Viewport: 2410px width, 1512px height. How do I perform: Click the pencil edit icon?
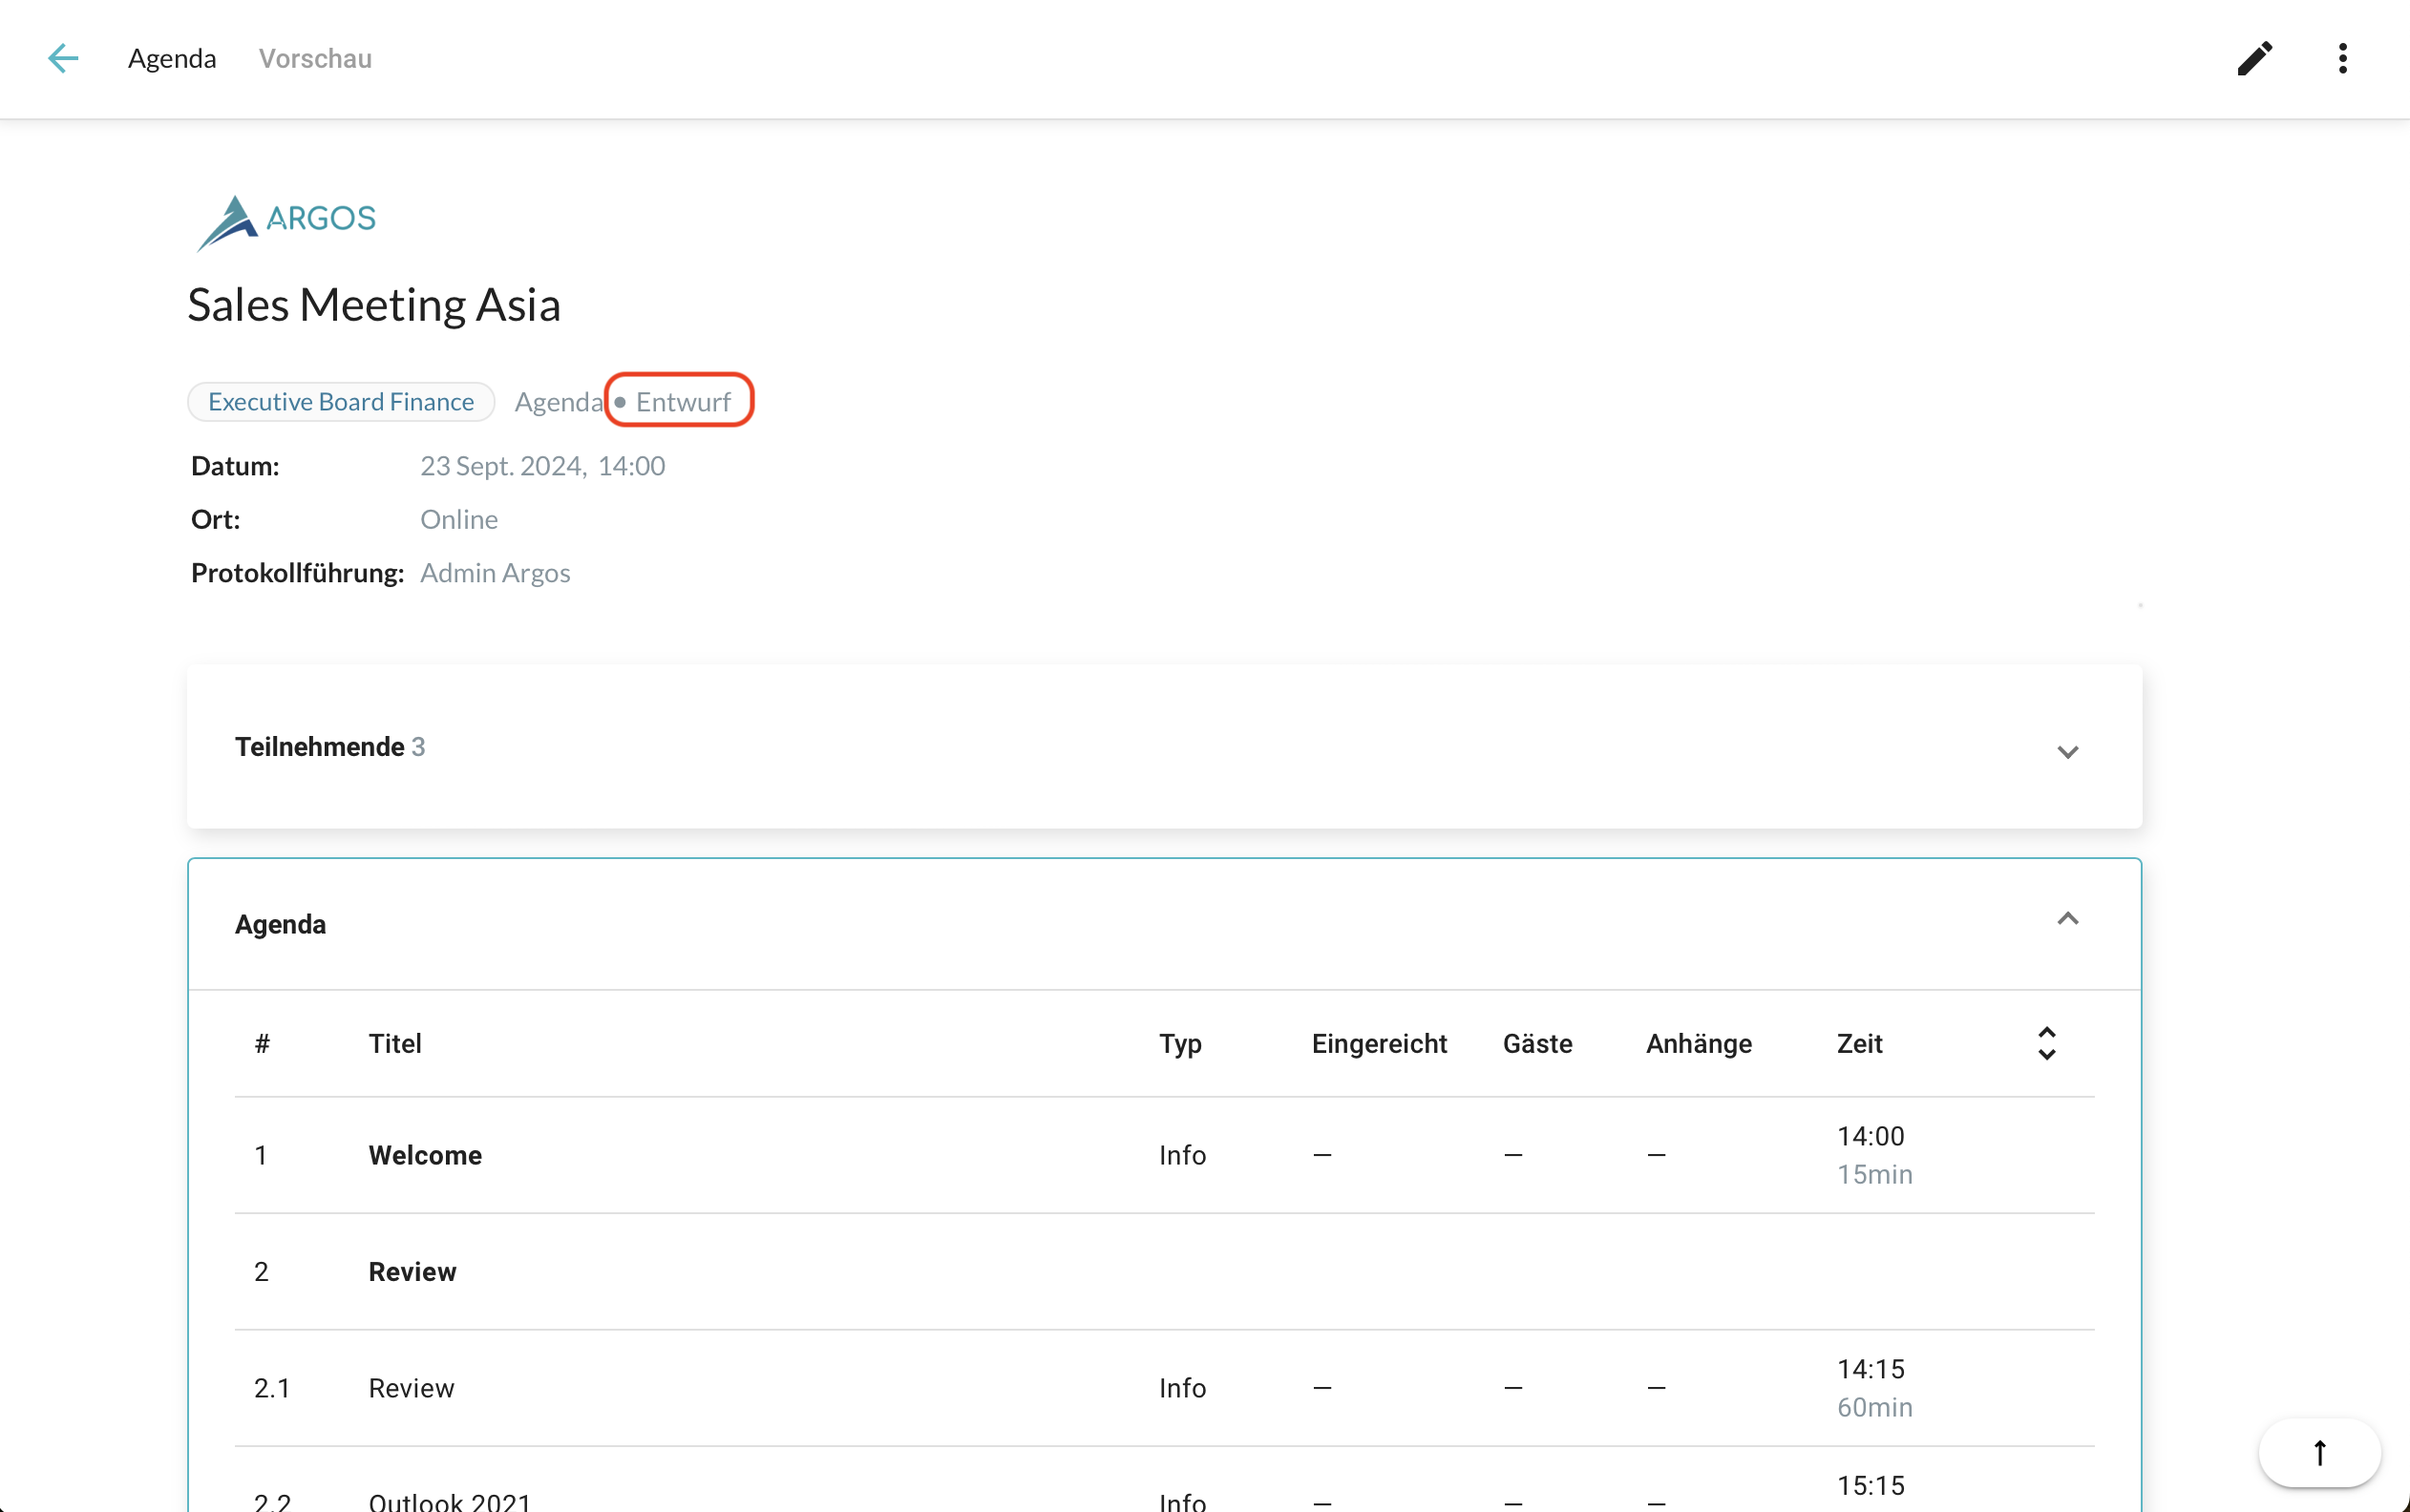(2254, 58)
